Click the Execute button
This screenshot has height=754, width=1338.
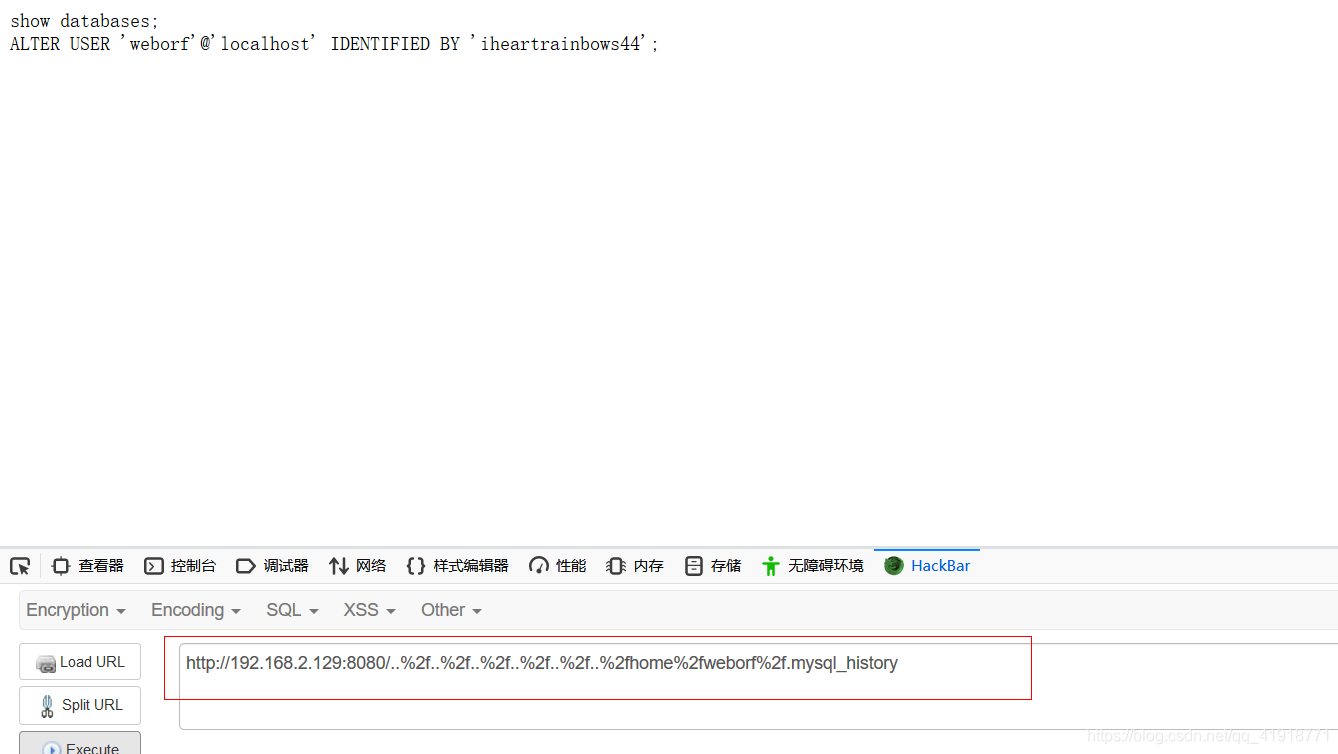80,744
